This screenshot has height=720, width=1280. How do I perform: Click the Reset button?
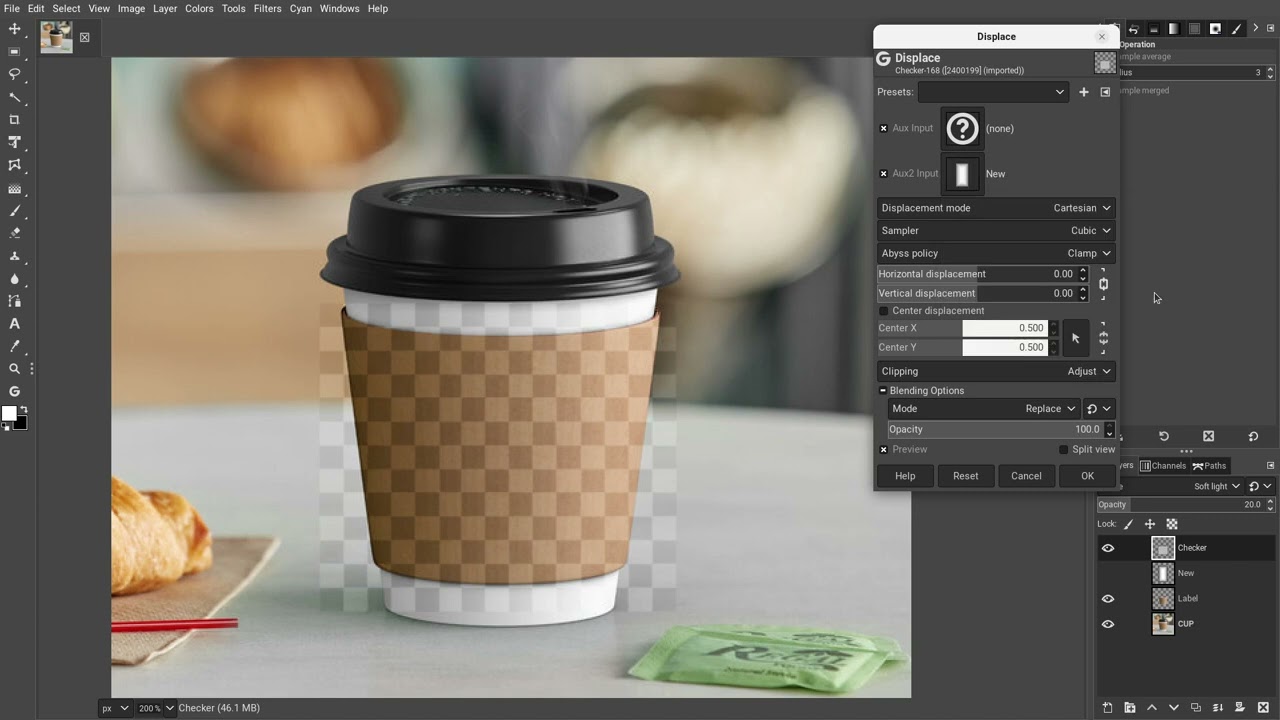[966, 476]
